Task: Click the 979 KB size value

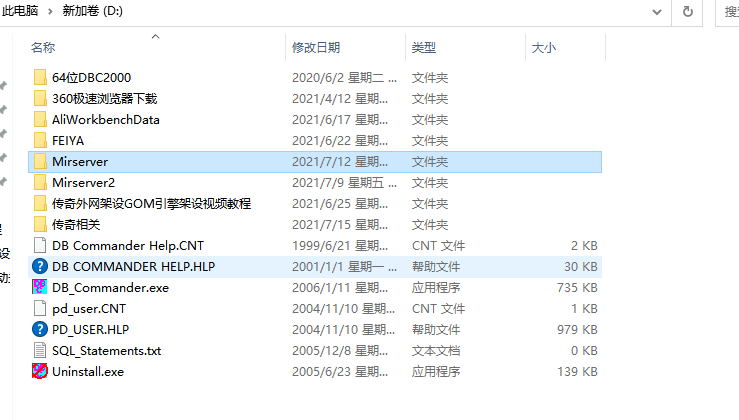Action: pyautogui.click(x=577, y=329)
